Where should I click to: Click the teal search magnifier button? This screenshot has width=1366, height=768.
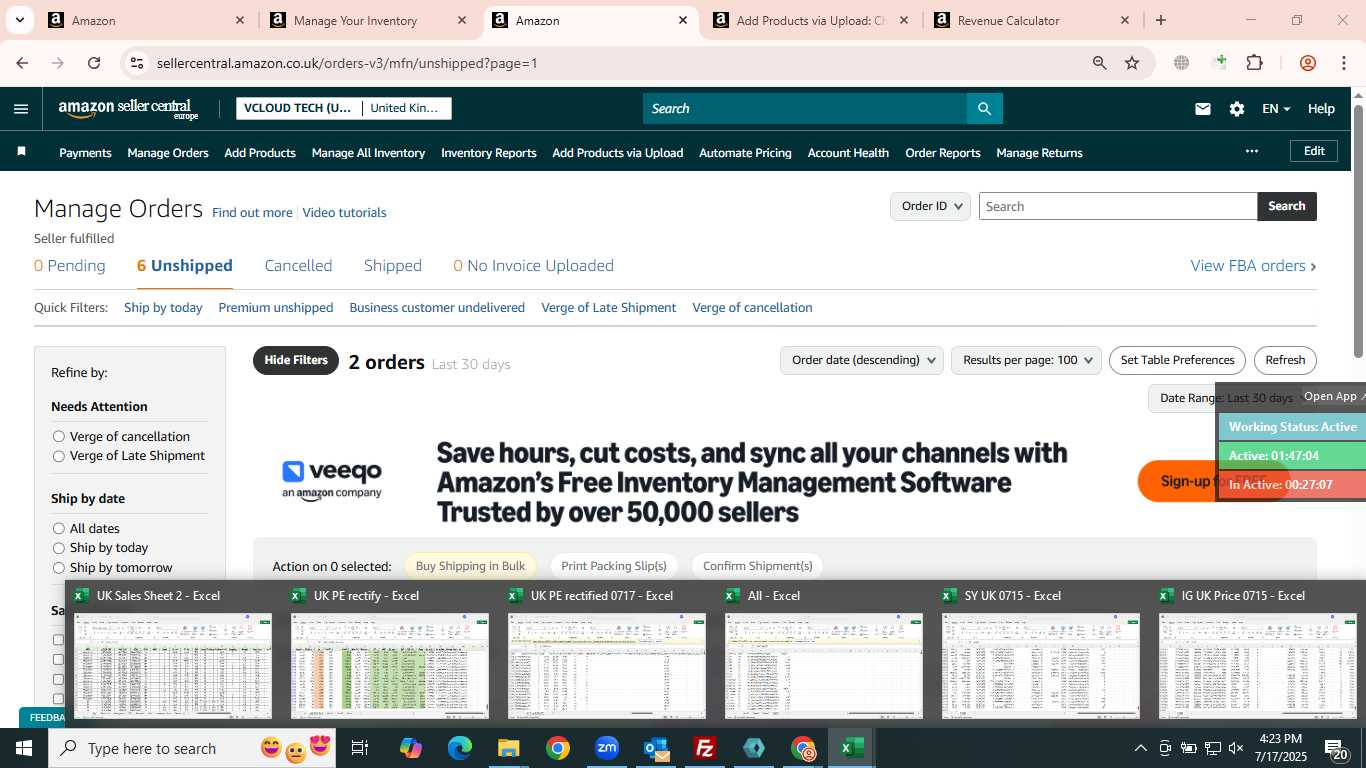(x=984, y=108)
